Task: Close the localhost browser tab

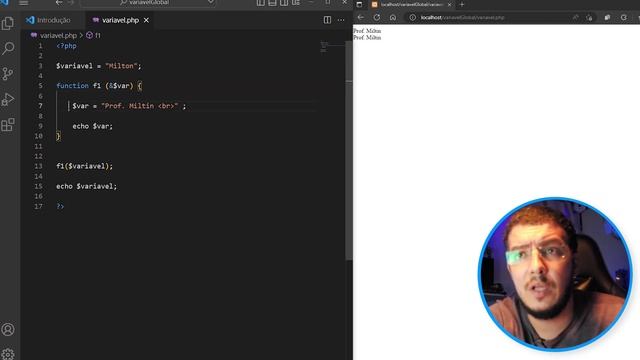Action: pyautogui.click(x=449, y=4)
